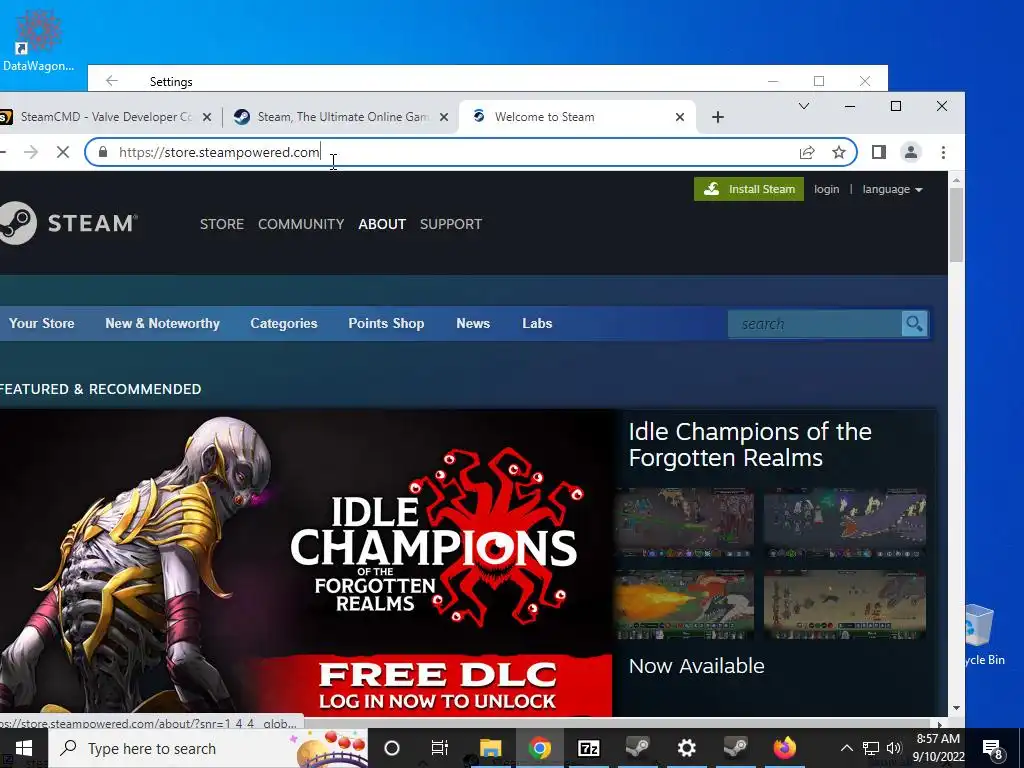Open bottom-left fire Idle Champions screenshot
This screenshot has width=1024, height=768.
click(684, 605)
